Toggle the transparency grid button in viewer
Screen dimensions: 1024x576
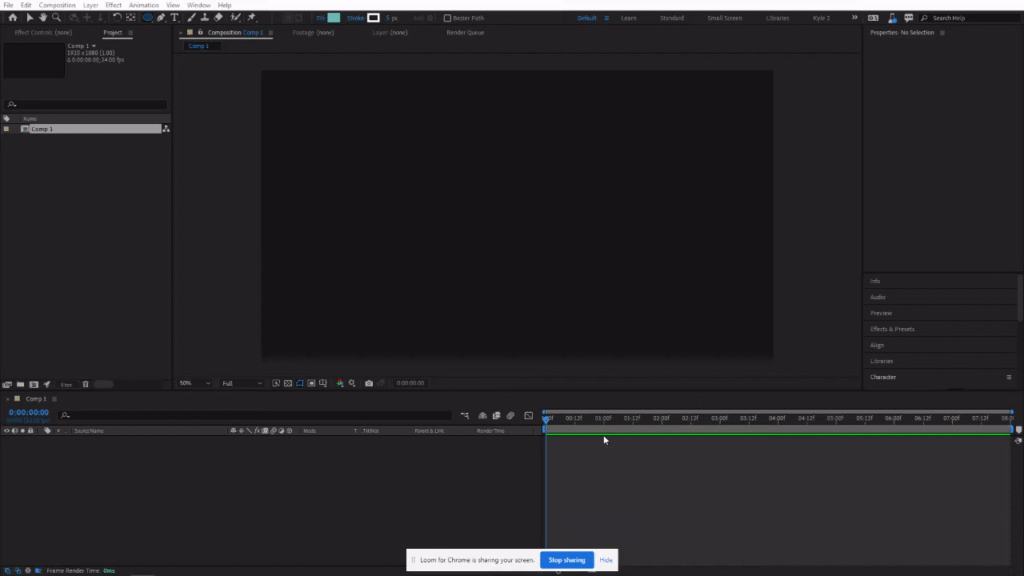click(x=288, y=383)
